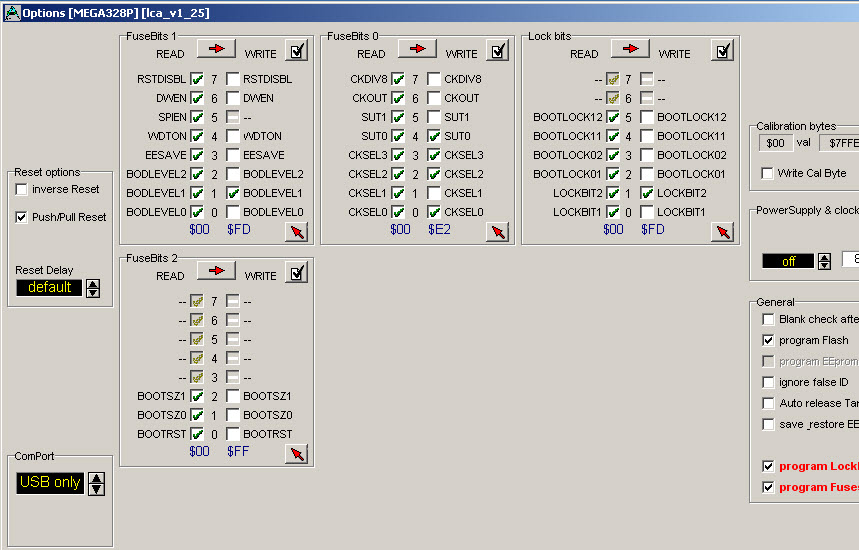
Task: Toggle write BODLEVEL2 fuse bit
Action: (x=233, y=174)
